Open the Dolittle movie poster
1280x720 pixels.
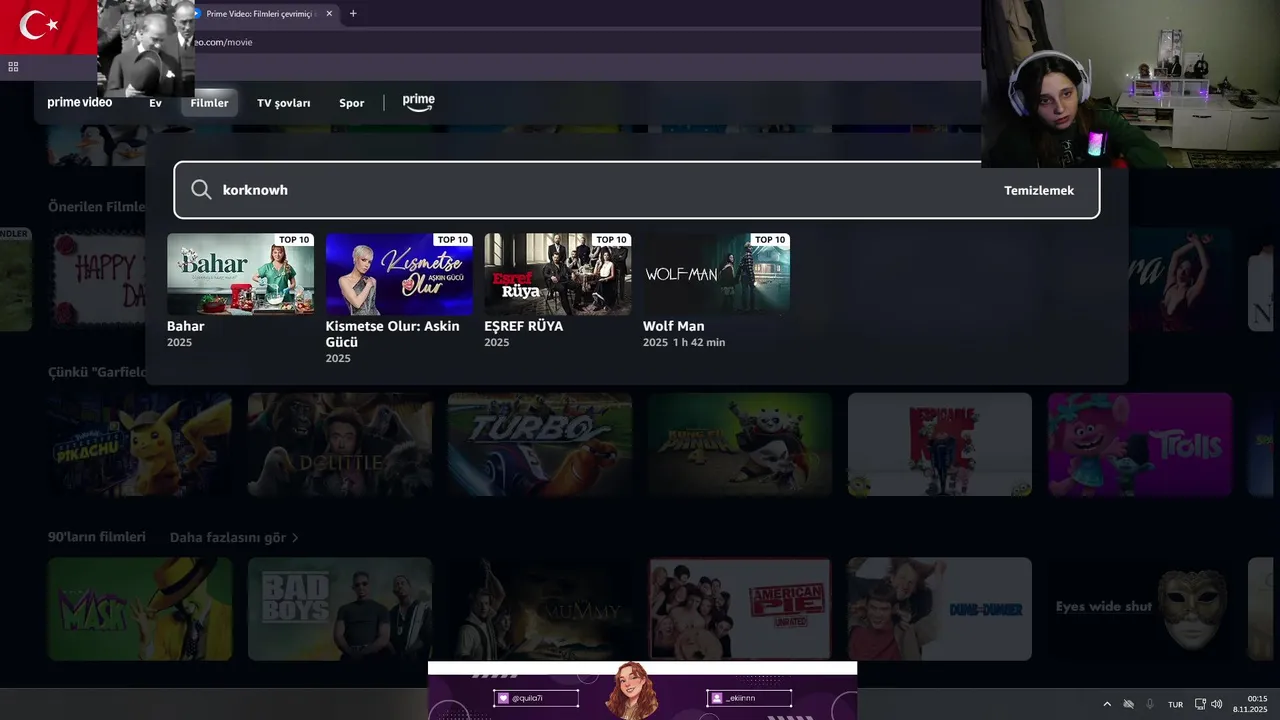pyautogui.click(x=340, y=444)
